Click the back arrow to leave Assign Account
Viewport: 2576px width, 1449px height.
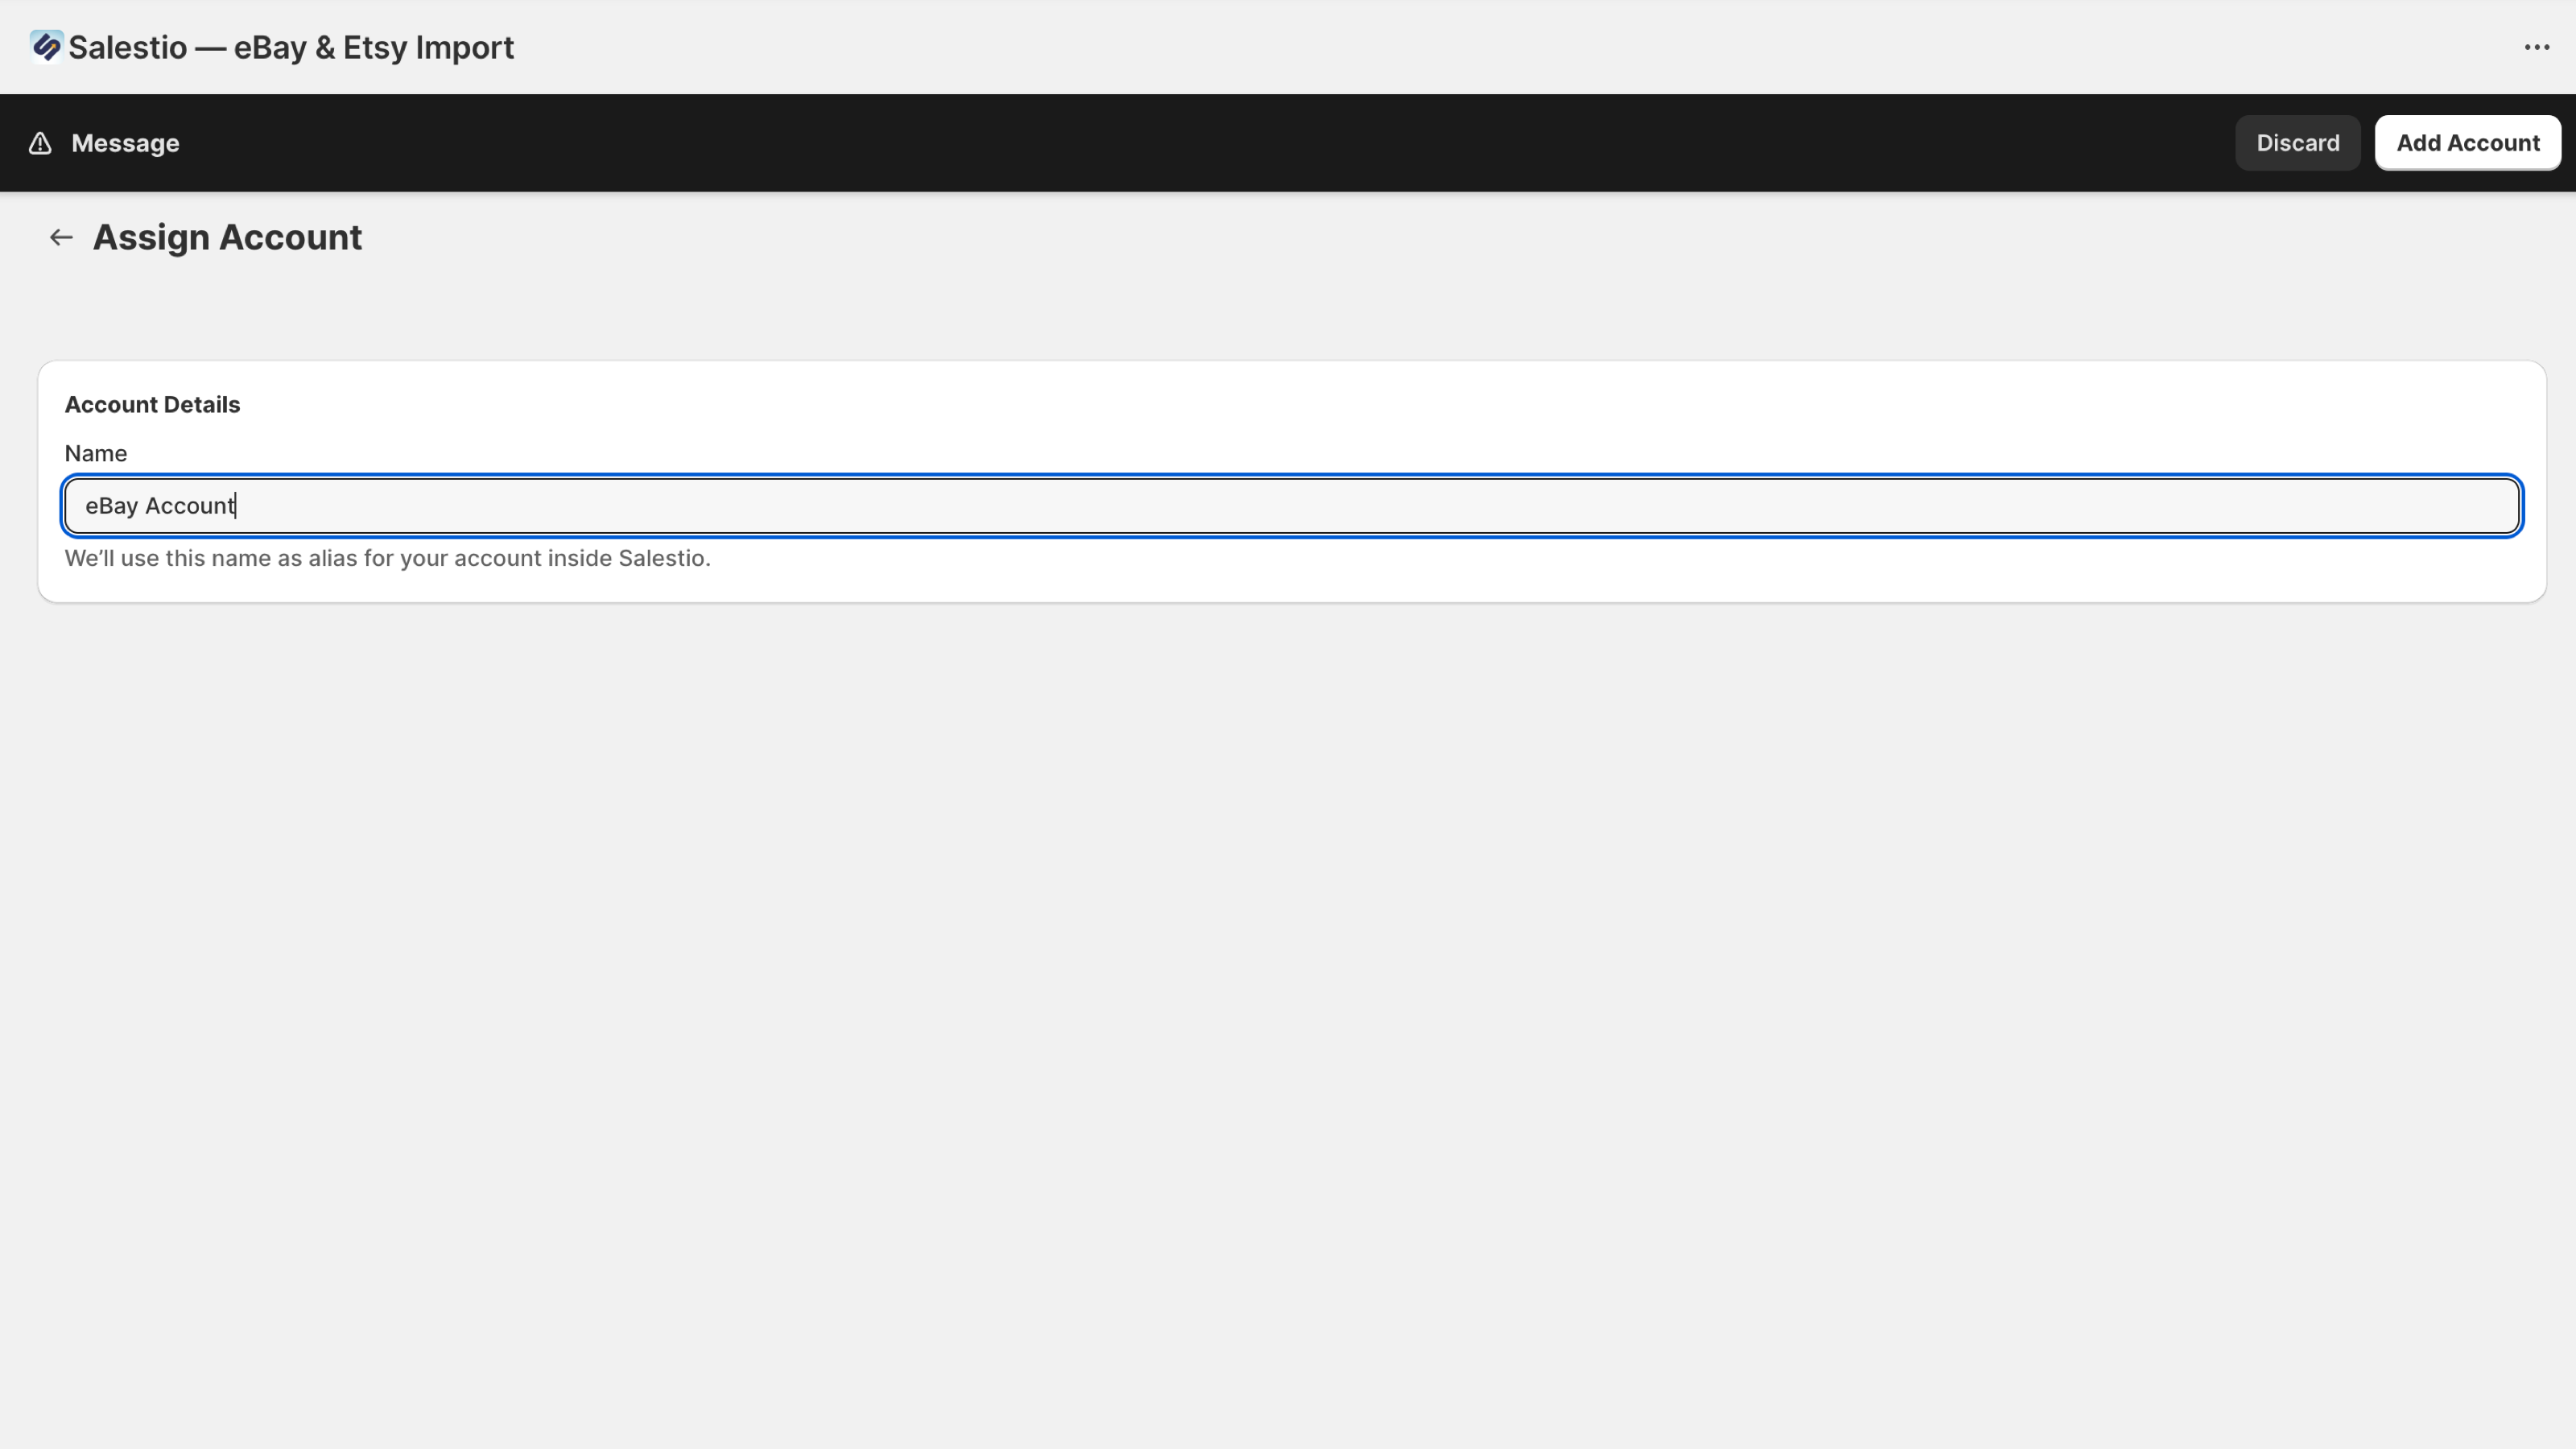60,237
